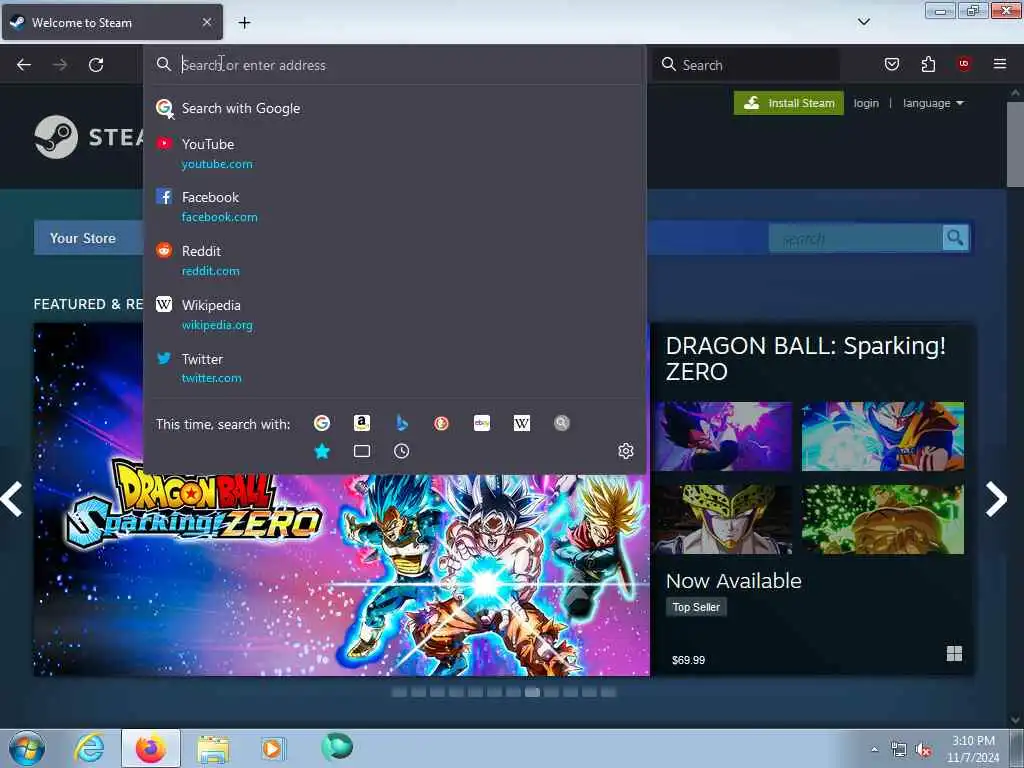Click the Windows platform icon on game card
Screen dimensions: 1024x768
(954, 654)
